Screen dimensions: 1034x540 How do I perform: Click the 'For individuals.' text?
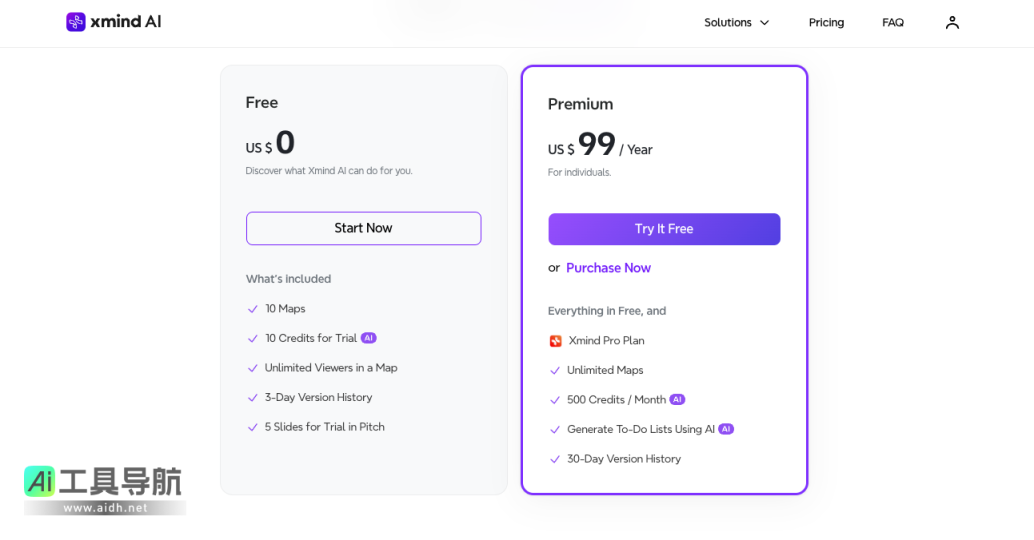[580, 173]
